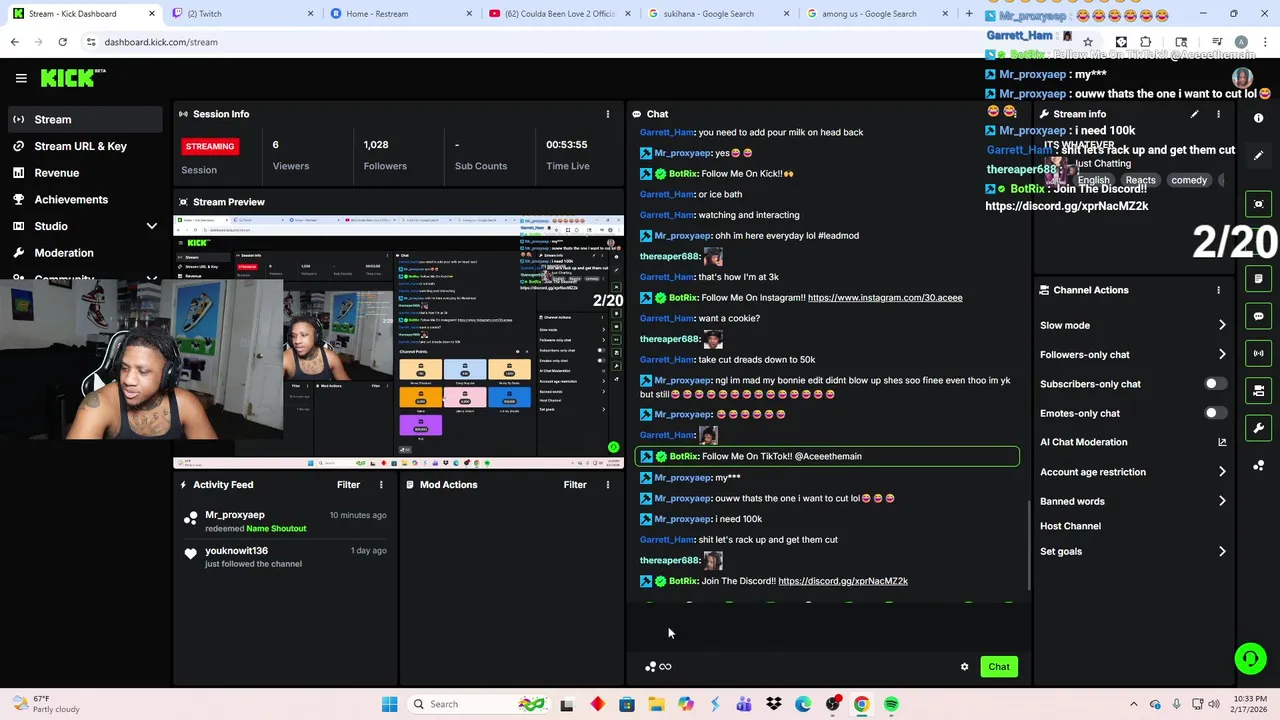Switch to among us Google Search tab

tap(877, 14)
